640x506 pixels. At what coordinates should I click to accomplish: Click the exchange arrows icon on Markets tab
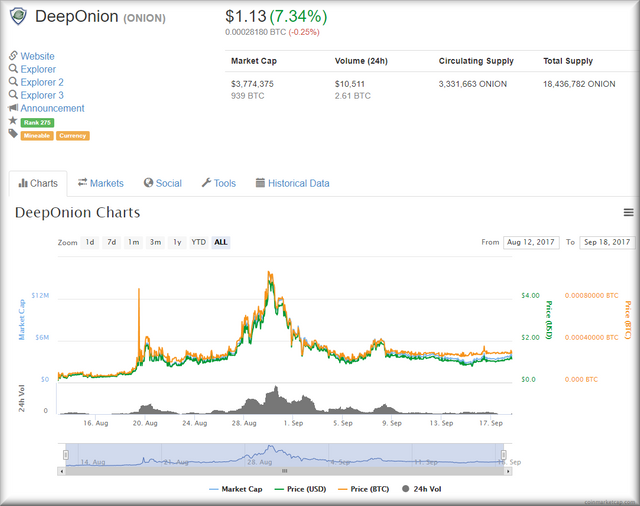(x=82, y=182)
